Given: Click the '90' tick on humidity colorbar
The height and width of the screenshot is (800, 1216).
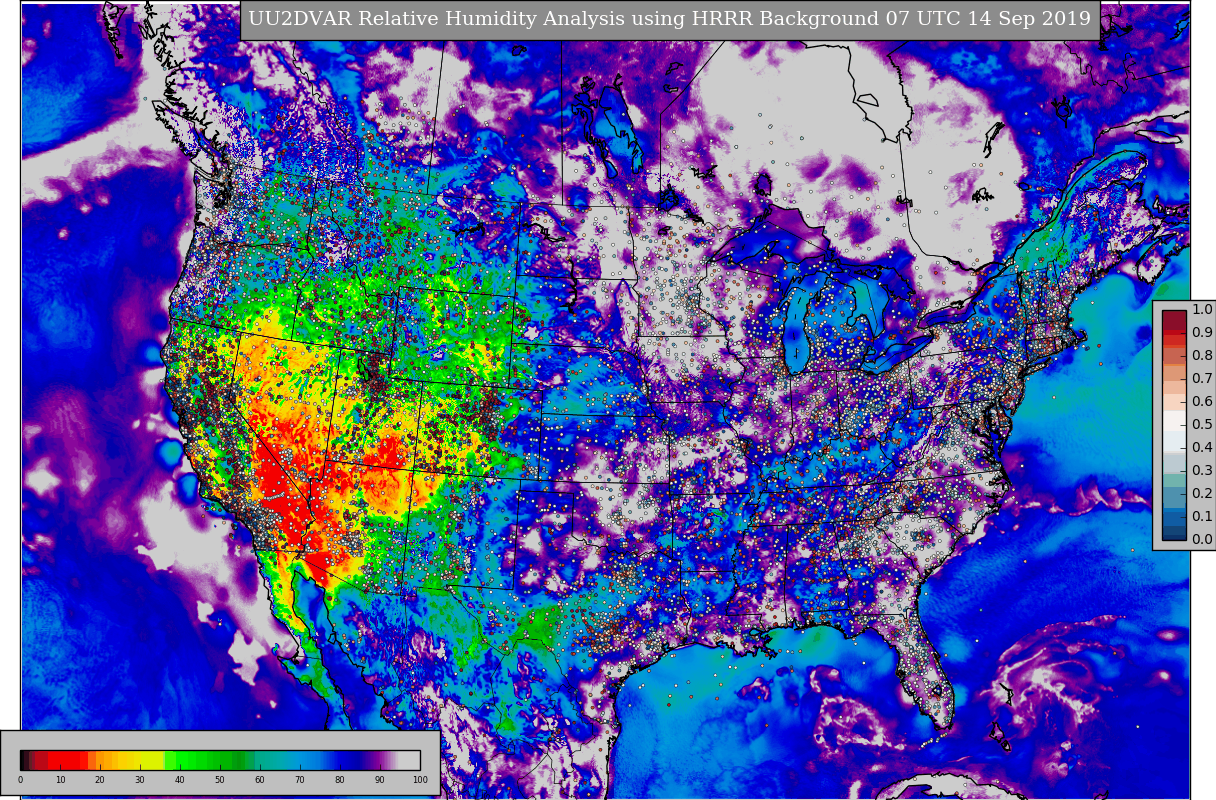Looking at the screenshot, I should click(x=380, y=780).
